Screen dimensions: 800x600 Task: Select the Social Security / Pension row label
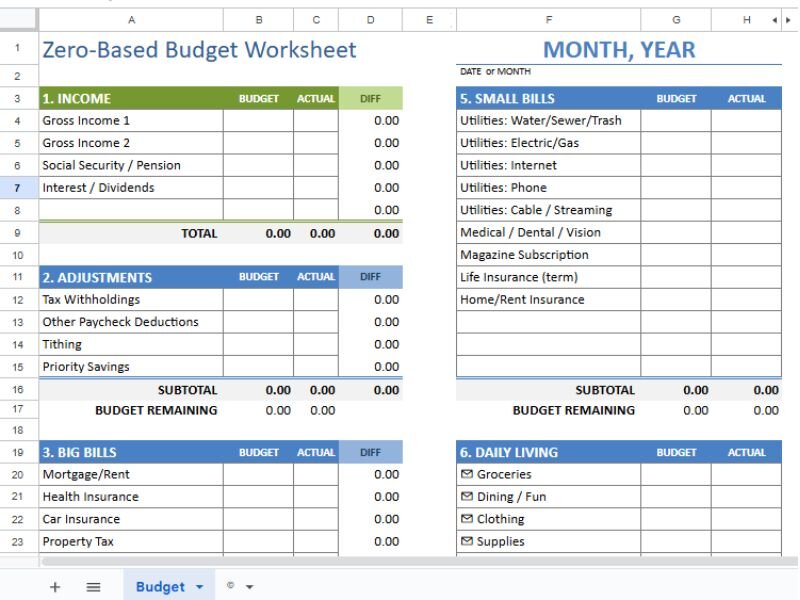coord(131,165)
